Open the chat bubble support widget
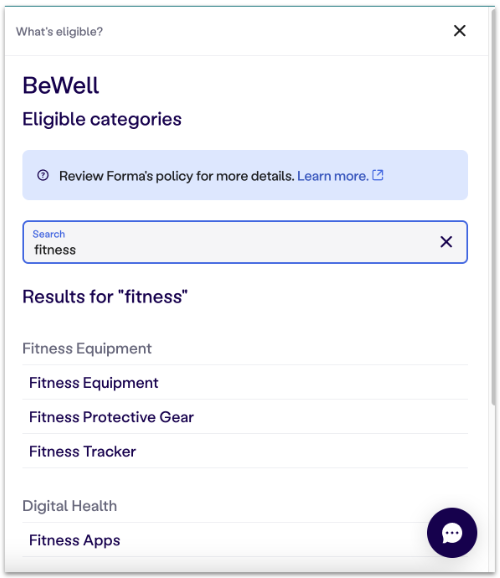The height and width of the screenshot is (578, 500). 452,533
